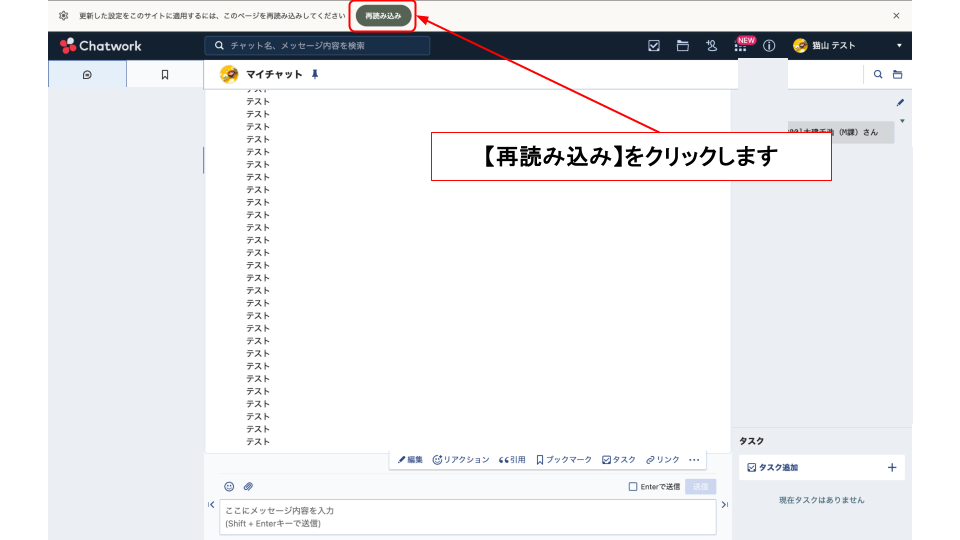
Task: Click the add contact person icon
Action: pos(711,46)
